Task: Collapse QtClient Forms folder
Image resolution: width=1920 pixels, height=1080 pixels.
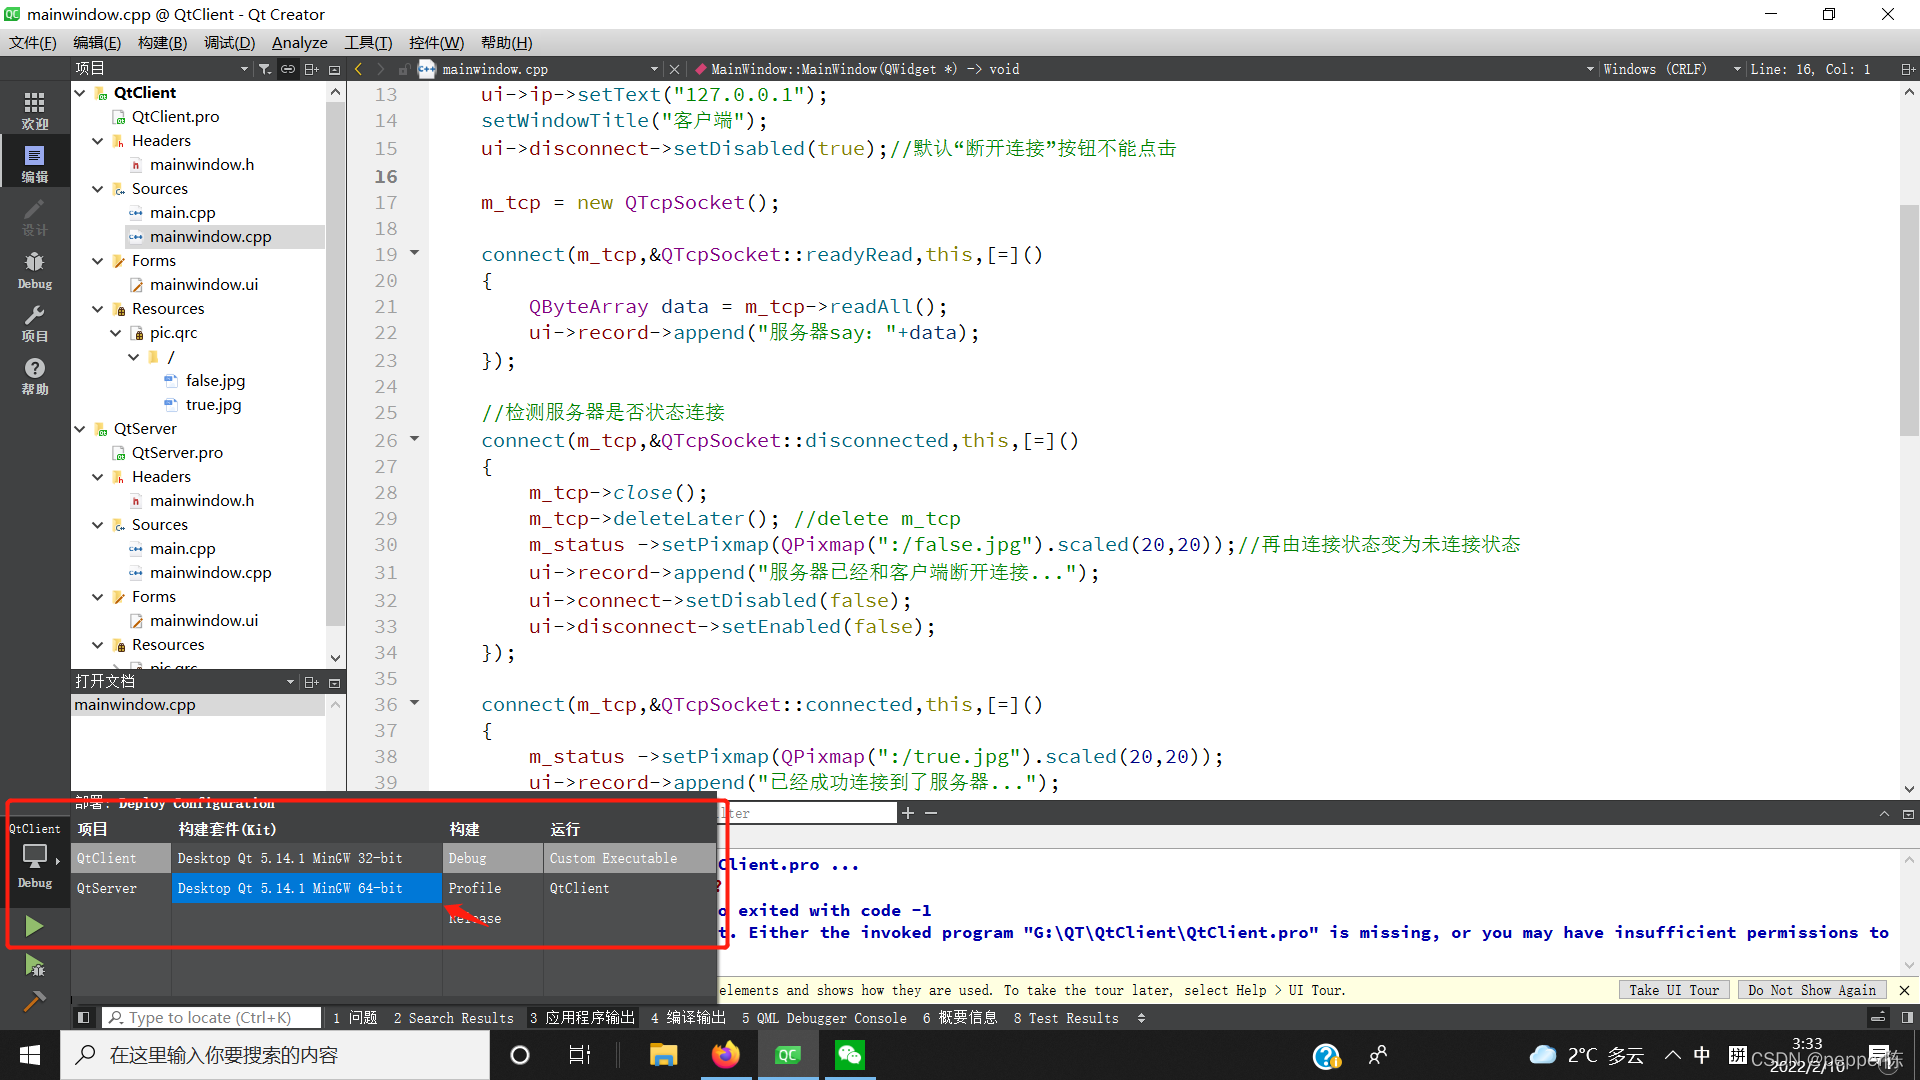Action: pyautogui.click(x=98, y=261)
